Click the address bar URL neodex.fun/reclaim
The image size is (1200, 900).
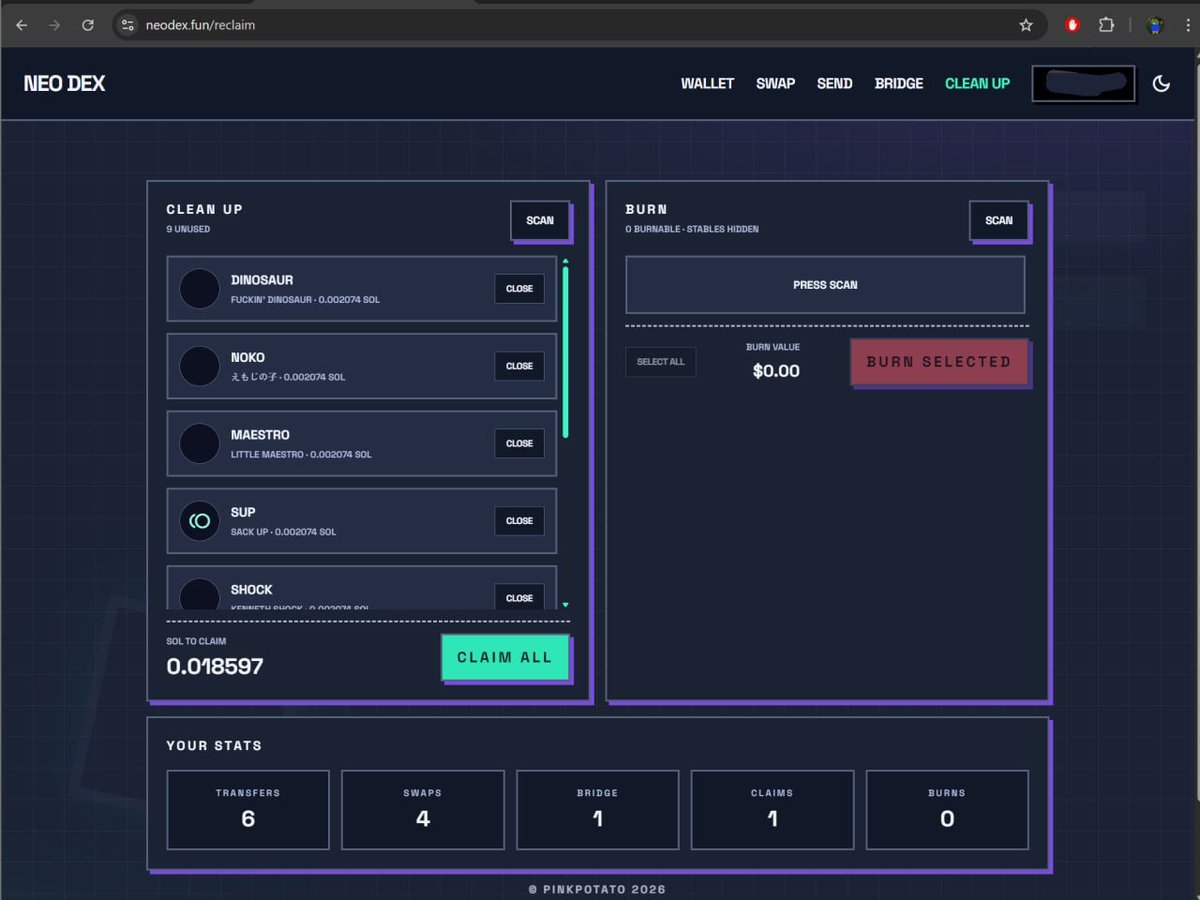click(203, 25)
